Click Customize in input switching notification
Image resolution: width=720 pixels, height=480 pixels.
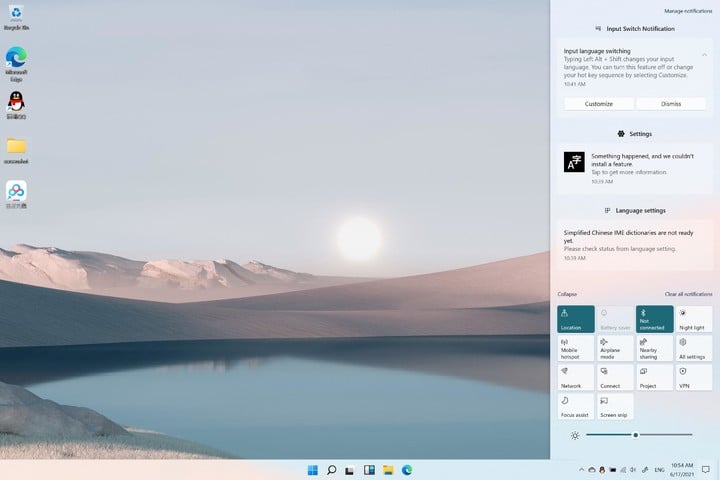pos(598,103)
